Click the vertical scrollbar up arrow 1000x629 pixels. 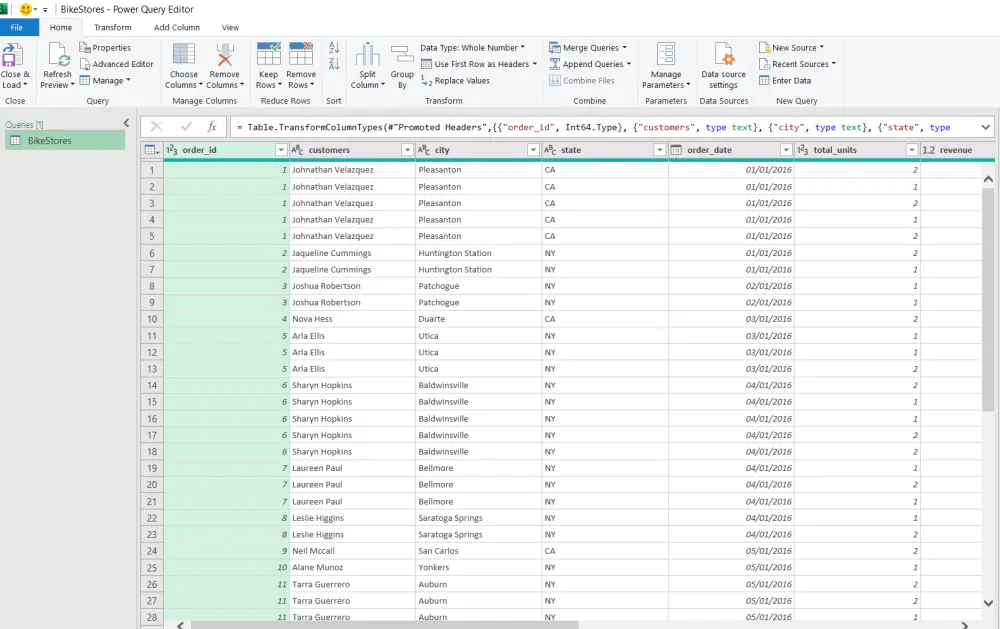coord(988,179)
